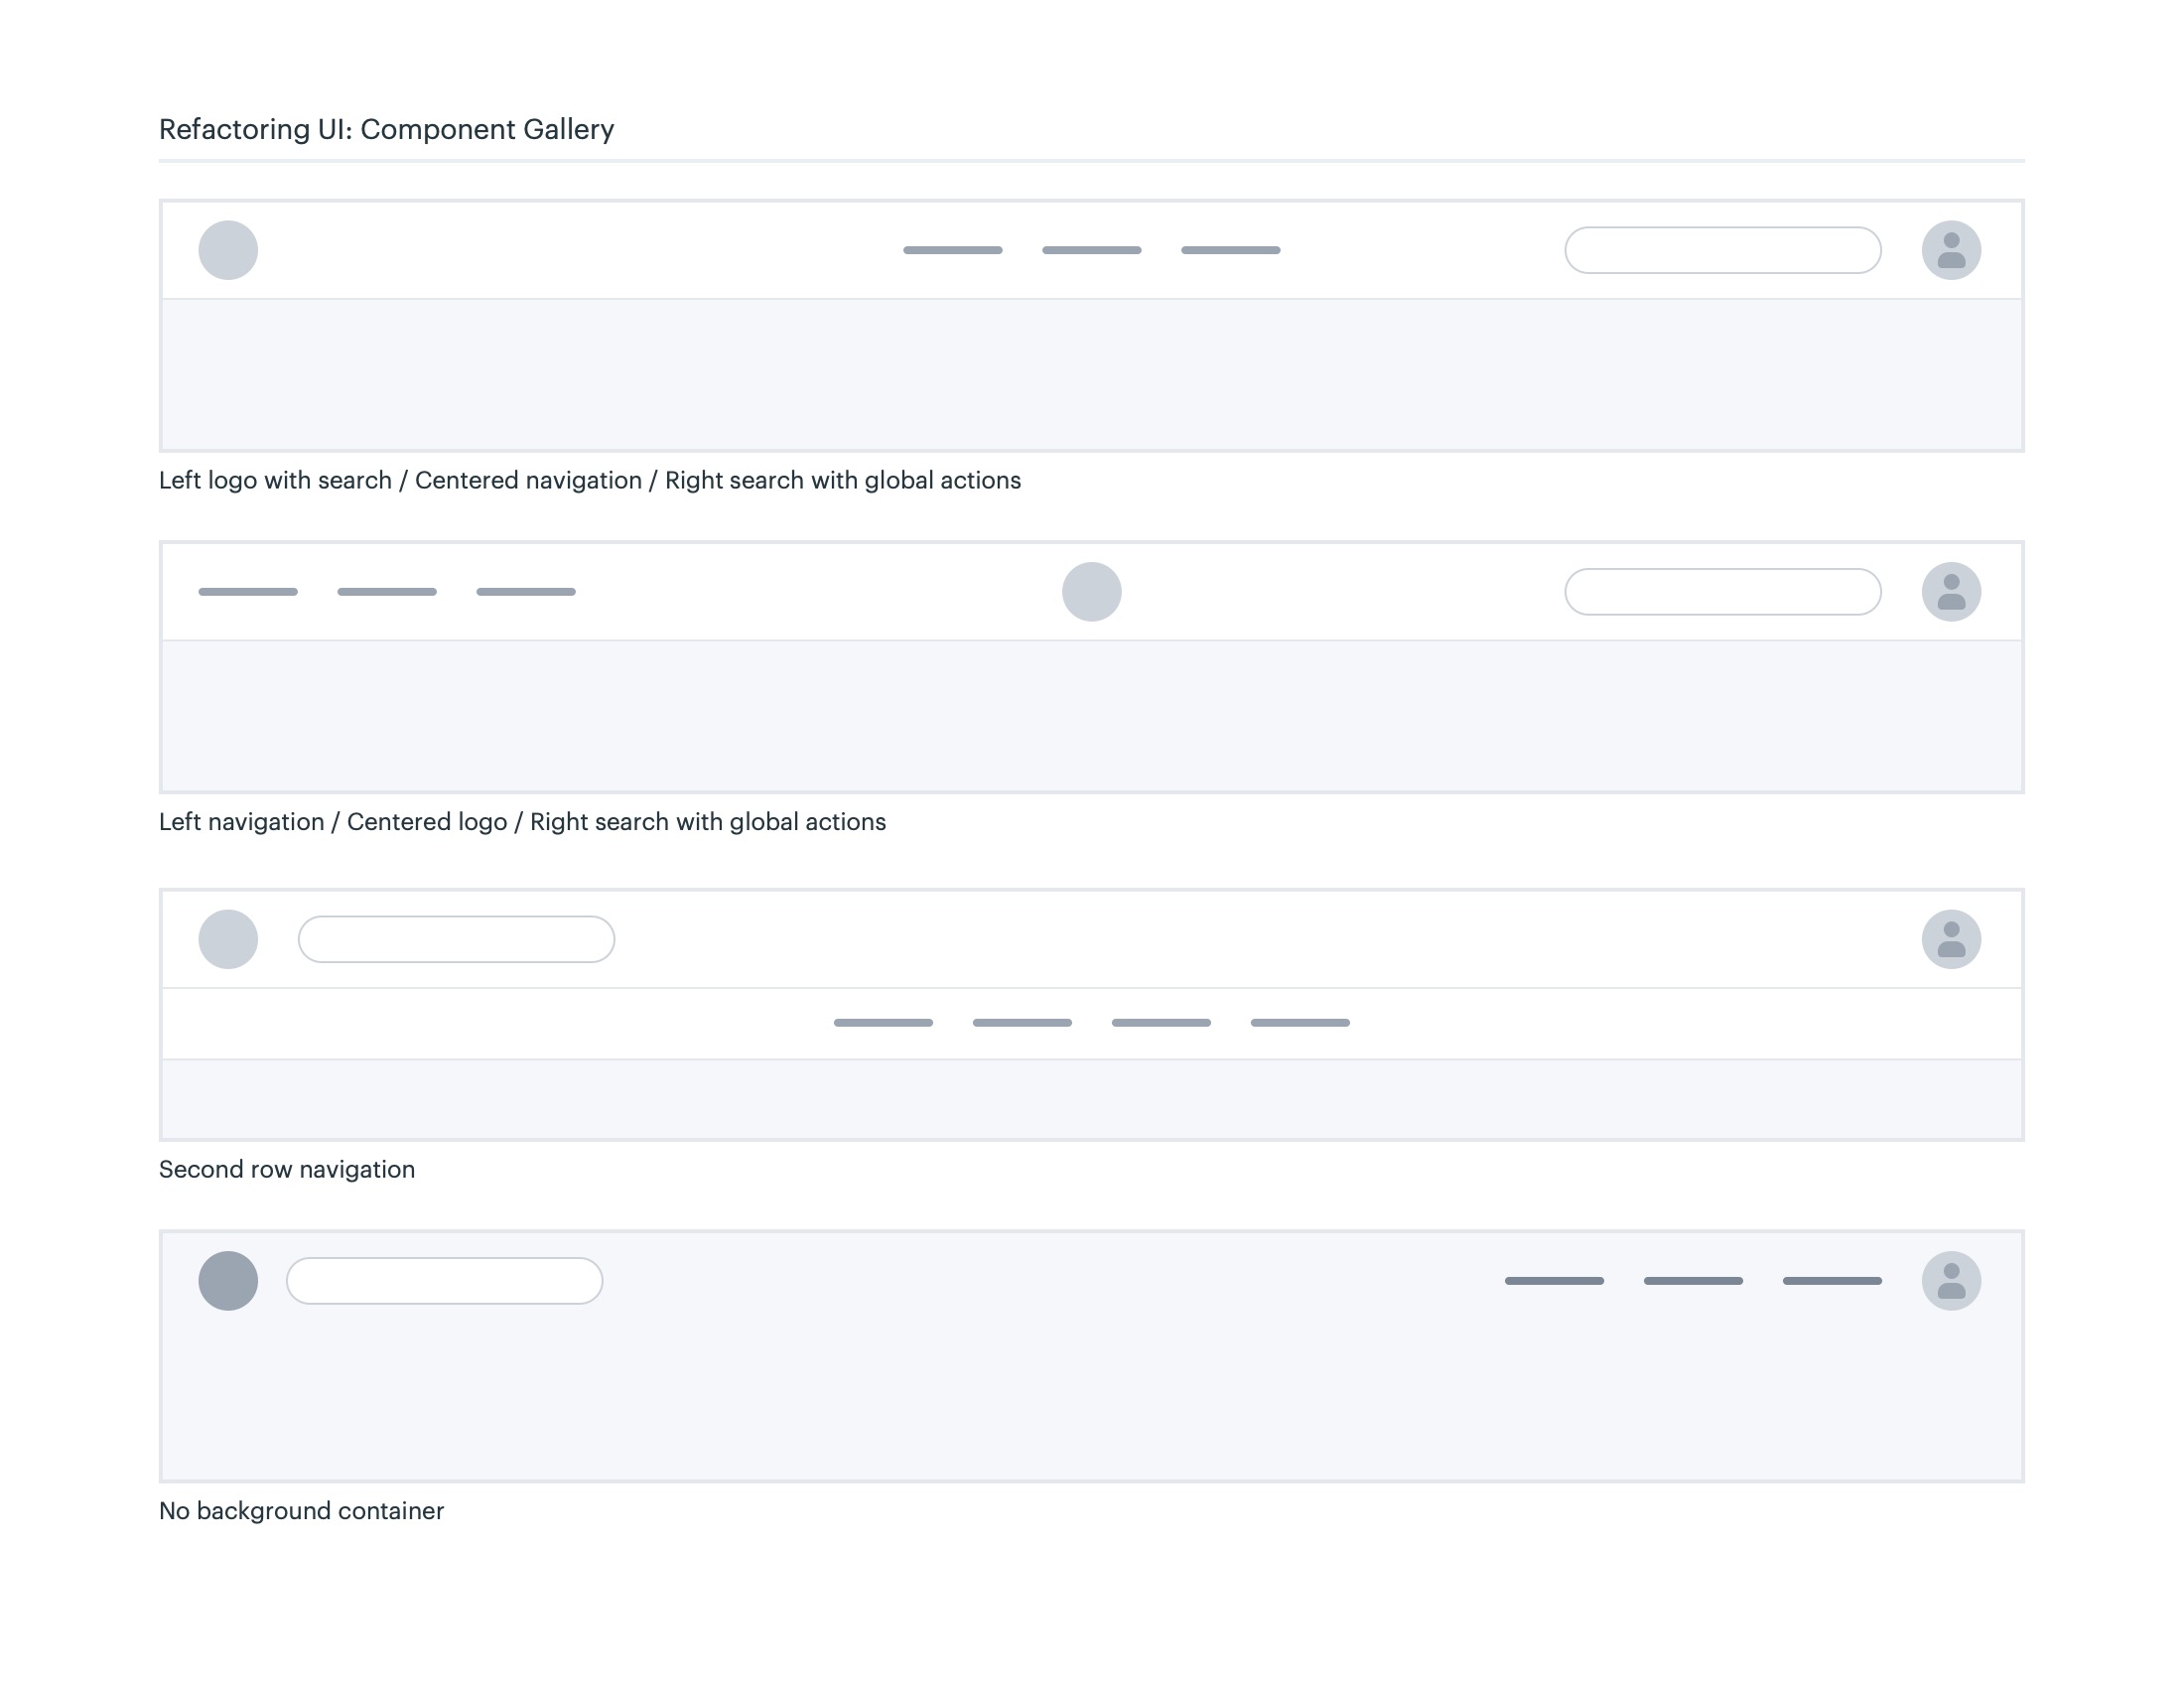The image size is (2184, 1688).
Task: Select nav link nearest avatar in no-background header
Action: click(x=1832, y=1281)
